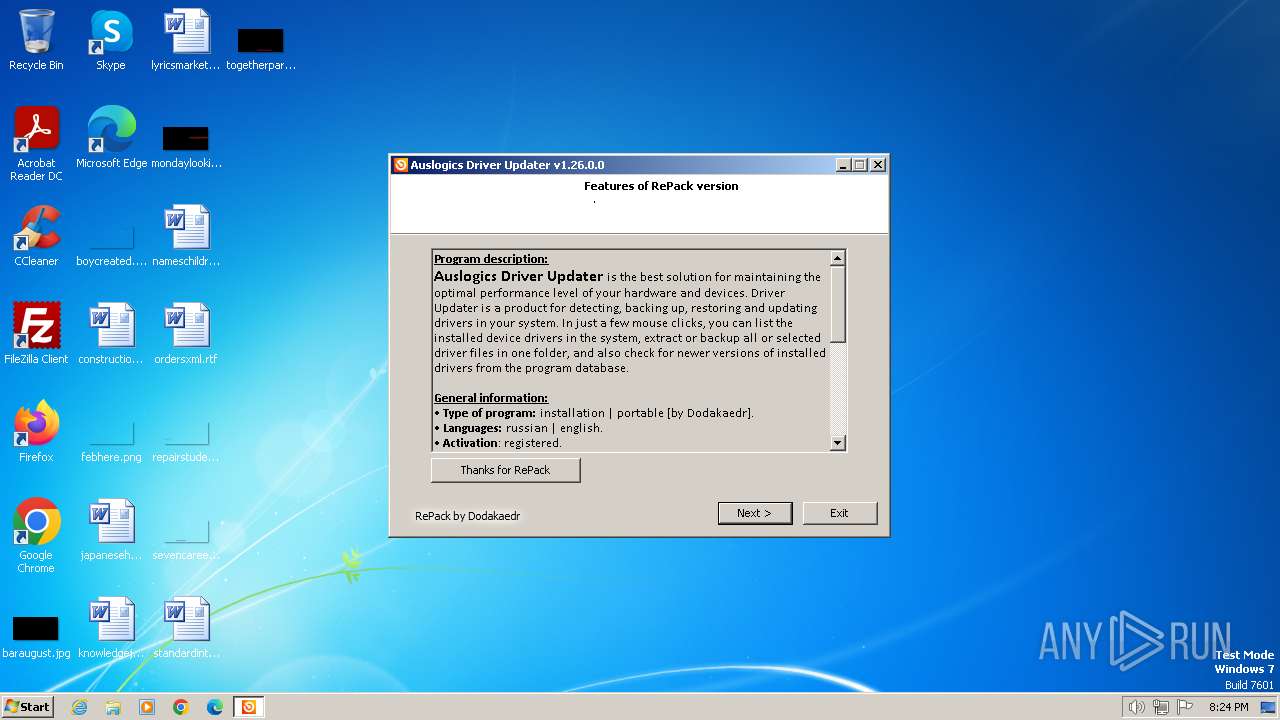
Task: Click Edge icon in the taskbar
Action: pyautogui.click(x=215, y=707)
